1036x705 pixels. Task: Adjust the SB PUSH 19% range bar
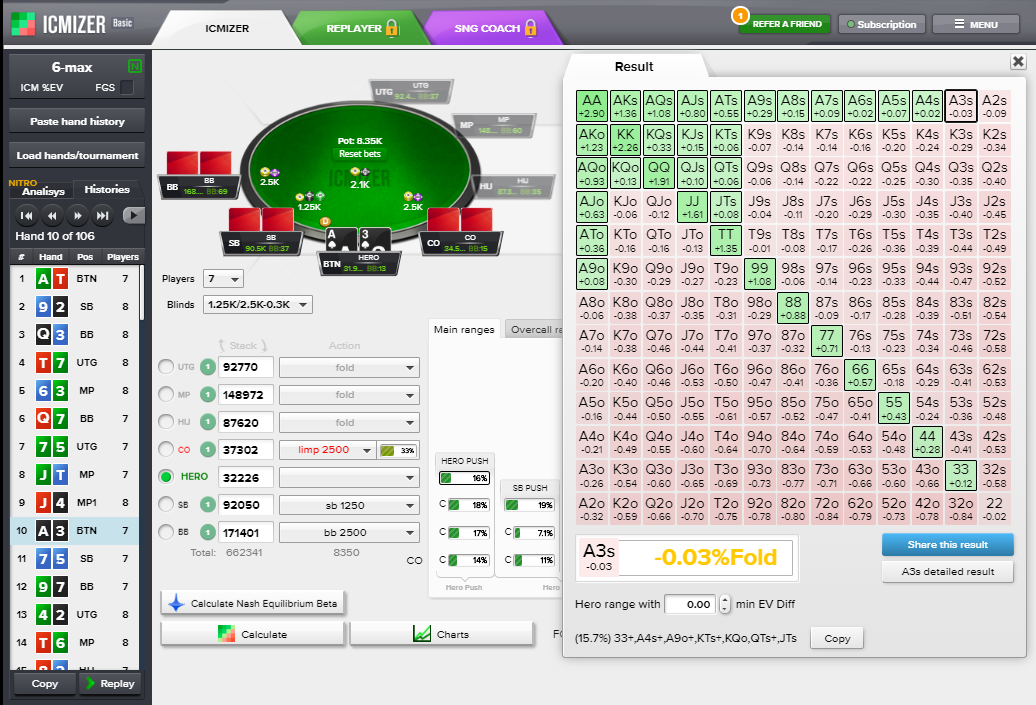pos(529,505)
